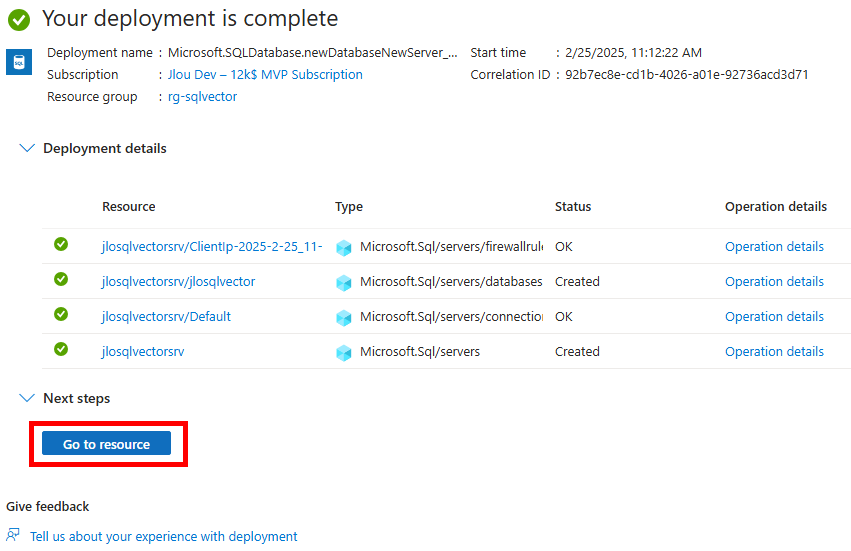The width and height of the screenshot is (851, 551).
Task: Click the Resource column header
Action: [129, 206]
